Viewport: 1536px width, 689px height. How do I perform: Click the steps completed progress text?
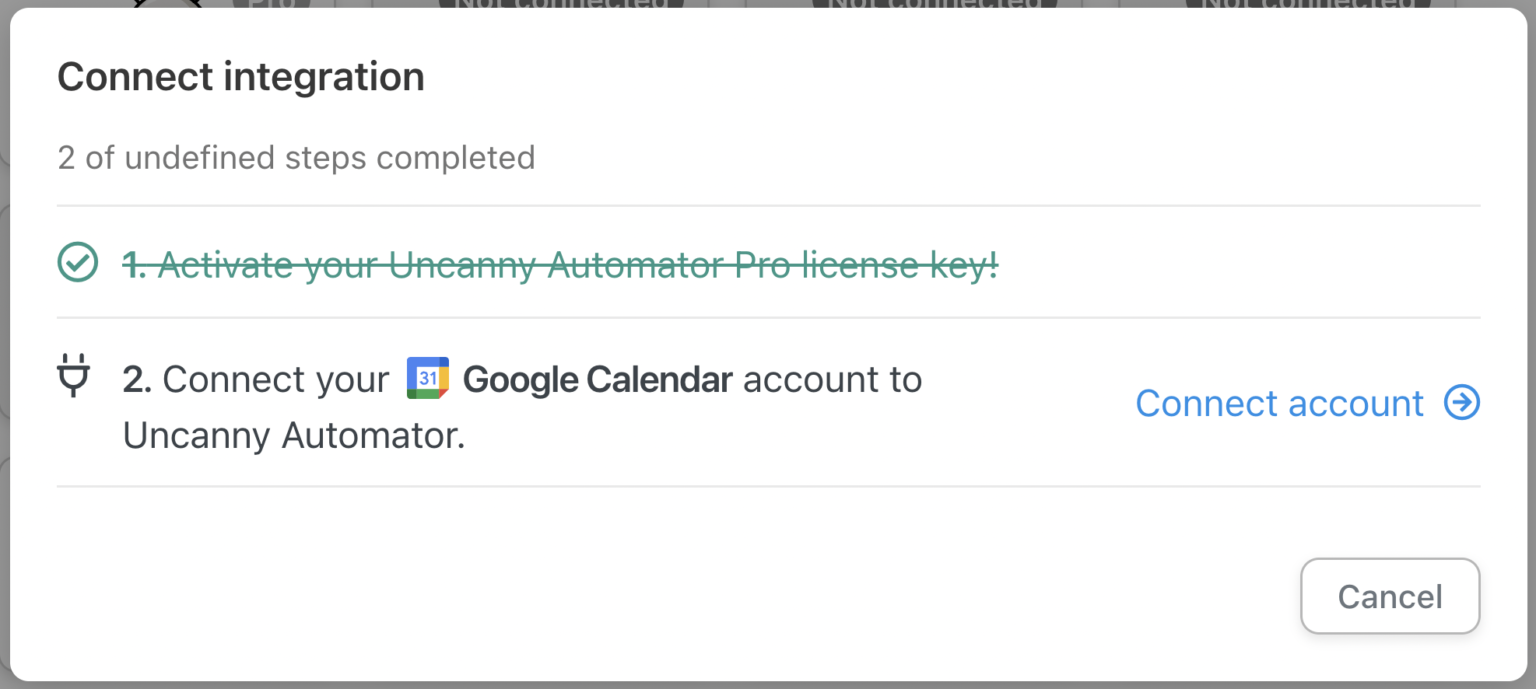(296, 157)
